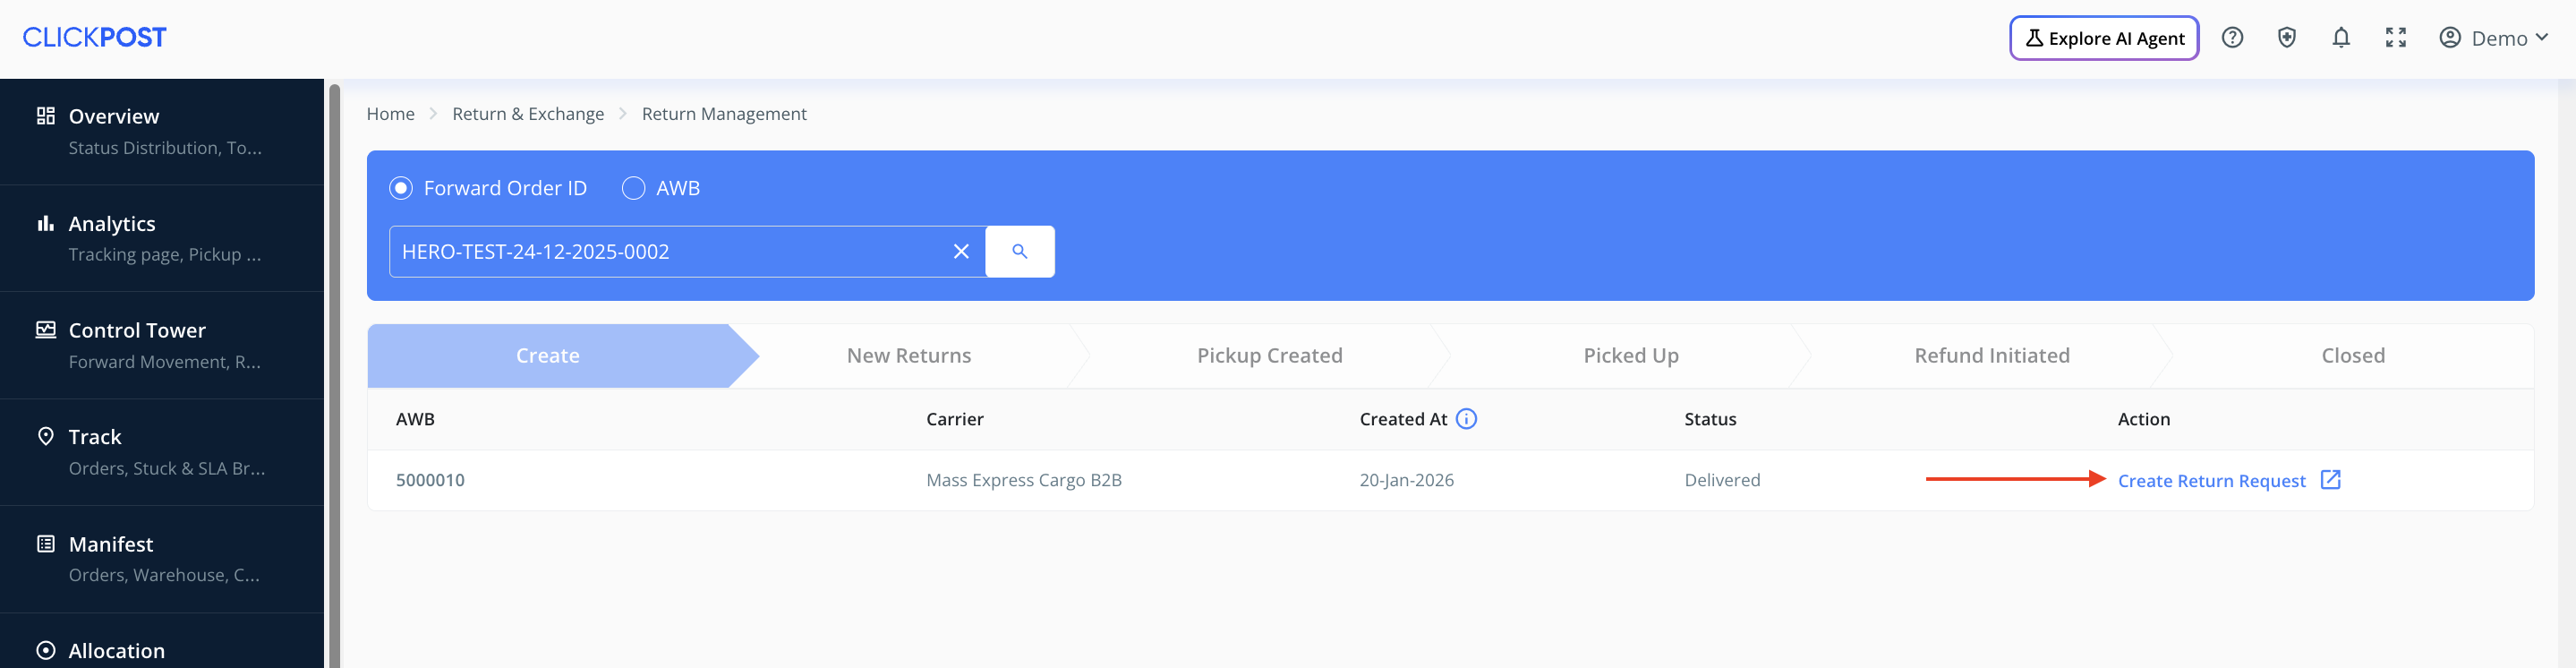Click the Overview grid icon

click(x=46, y=116)
